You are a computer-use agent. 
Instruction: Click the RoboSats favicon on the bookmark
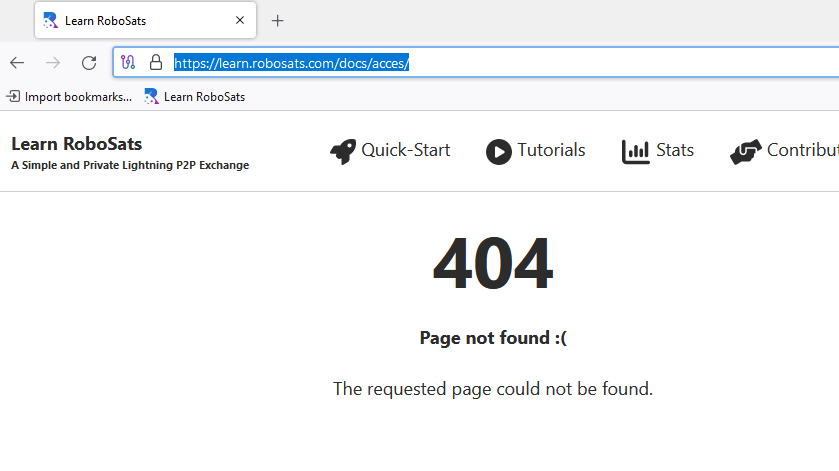(151, 97)
